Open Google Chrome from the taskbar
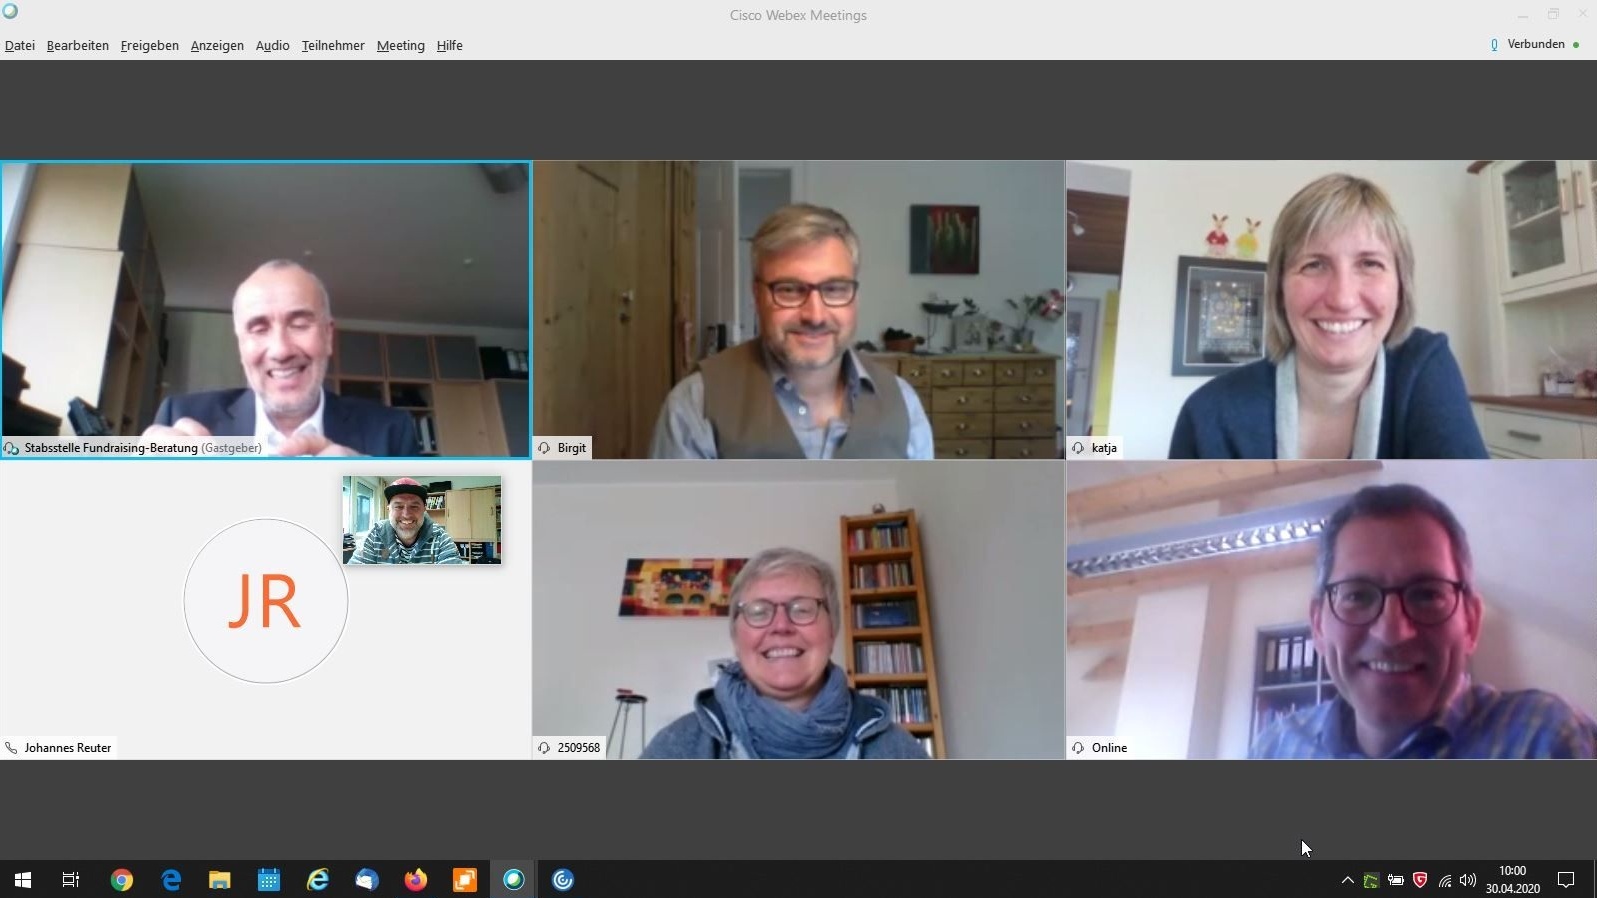Viewport: 1597px width, 898px height. [122, 880]
